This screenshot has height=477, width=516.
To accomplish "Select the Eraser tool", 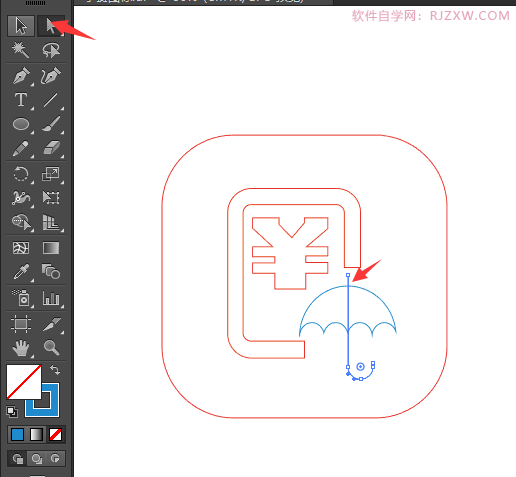I will coord(51,148).
